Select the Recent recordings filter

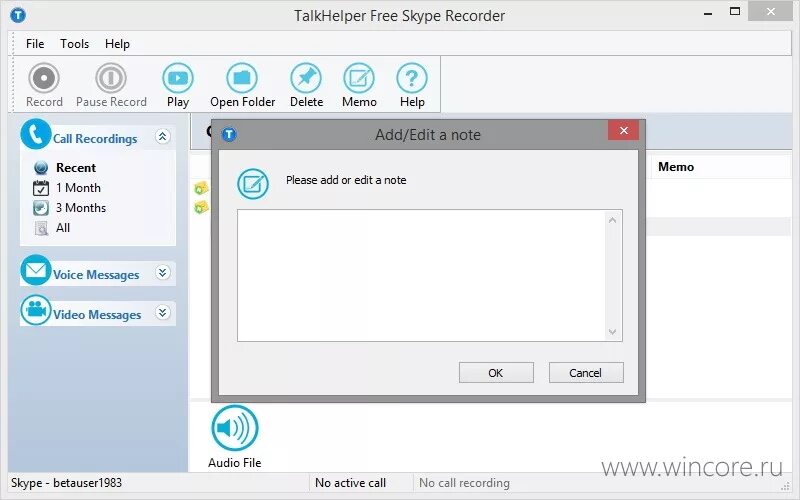point(76,167)
